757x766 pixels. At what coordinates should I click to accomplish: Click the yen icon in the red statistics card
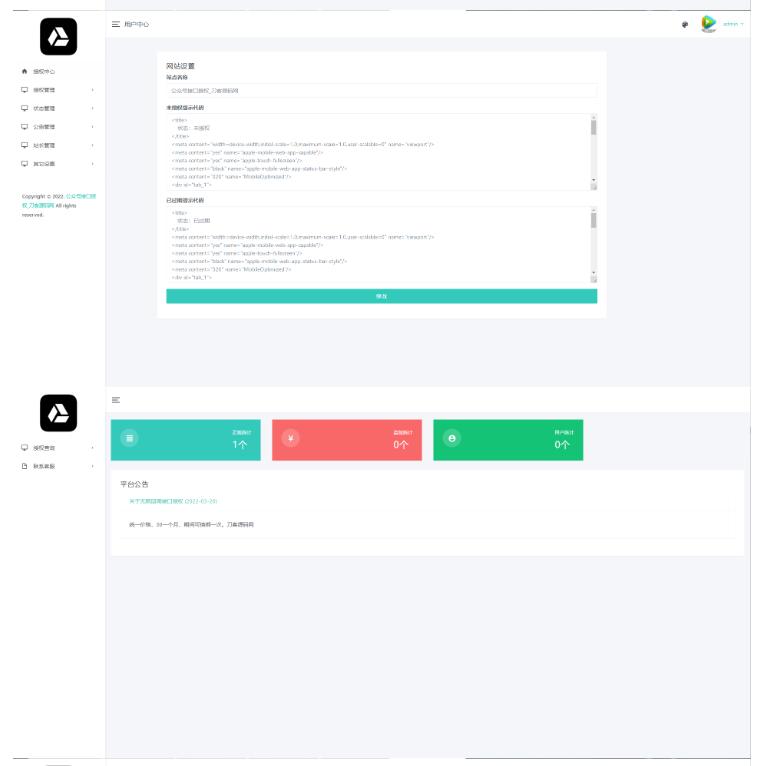click(290, 438)
